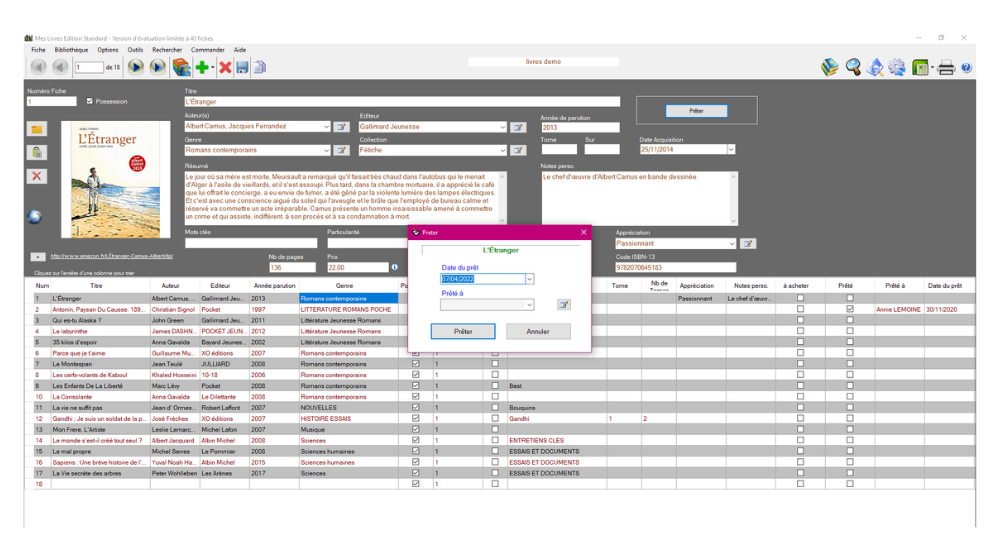Screen dimensions: 1000x560
Task: Edit collection list icon beside Collection
Action: (x=518, y=151)
